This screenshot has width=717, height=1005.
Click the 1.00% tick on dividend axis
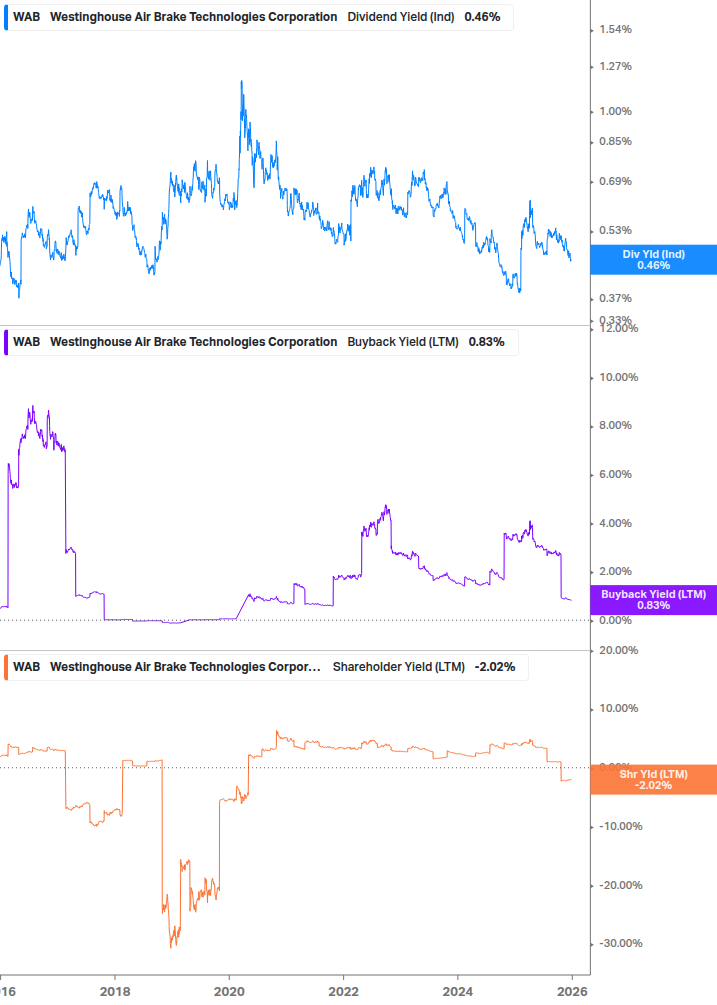(615, 112)
